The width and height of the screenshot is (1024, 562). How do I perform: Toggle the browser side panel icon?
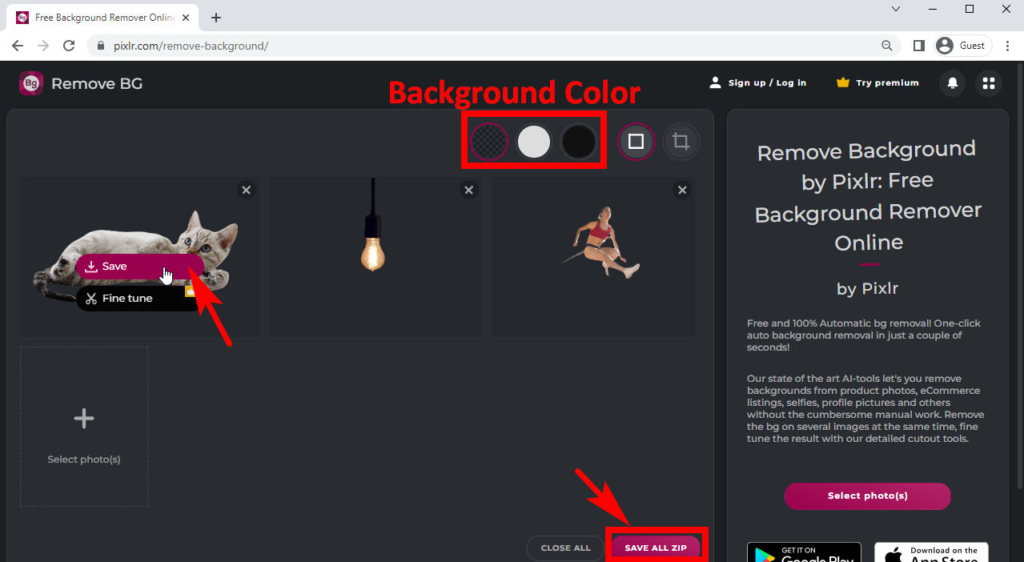coord(918,46)
